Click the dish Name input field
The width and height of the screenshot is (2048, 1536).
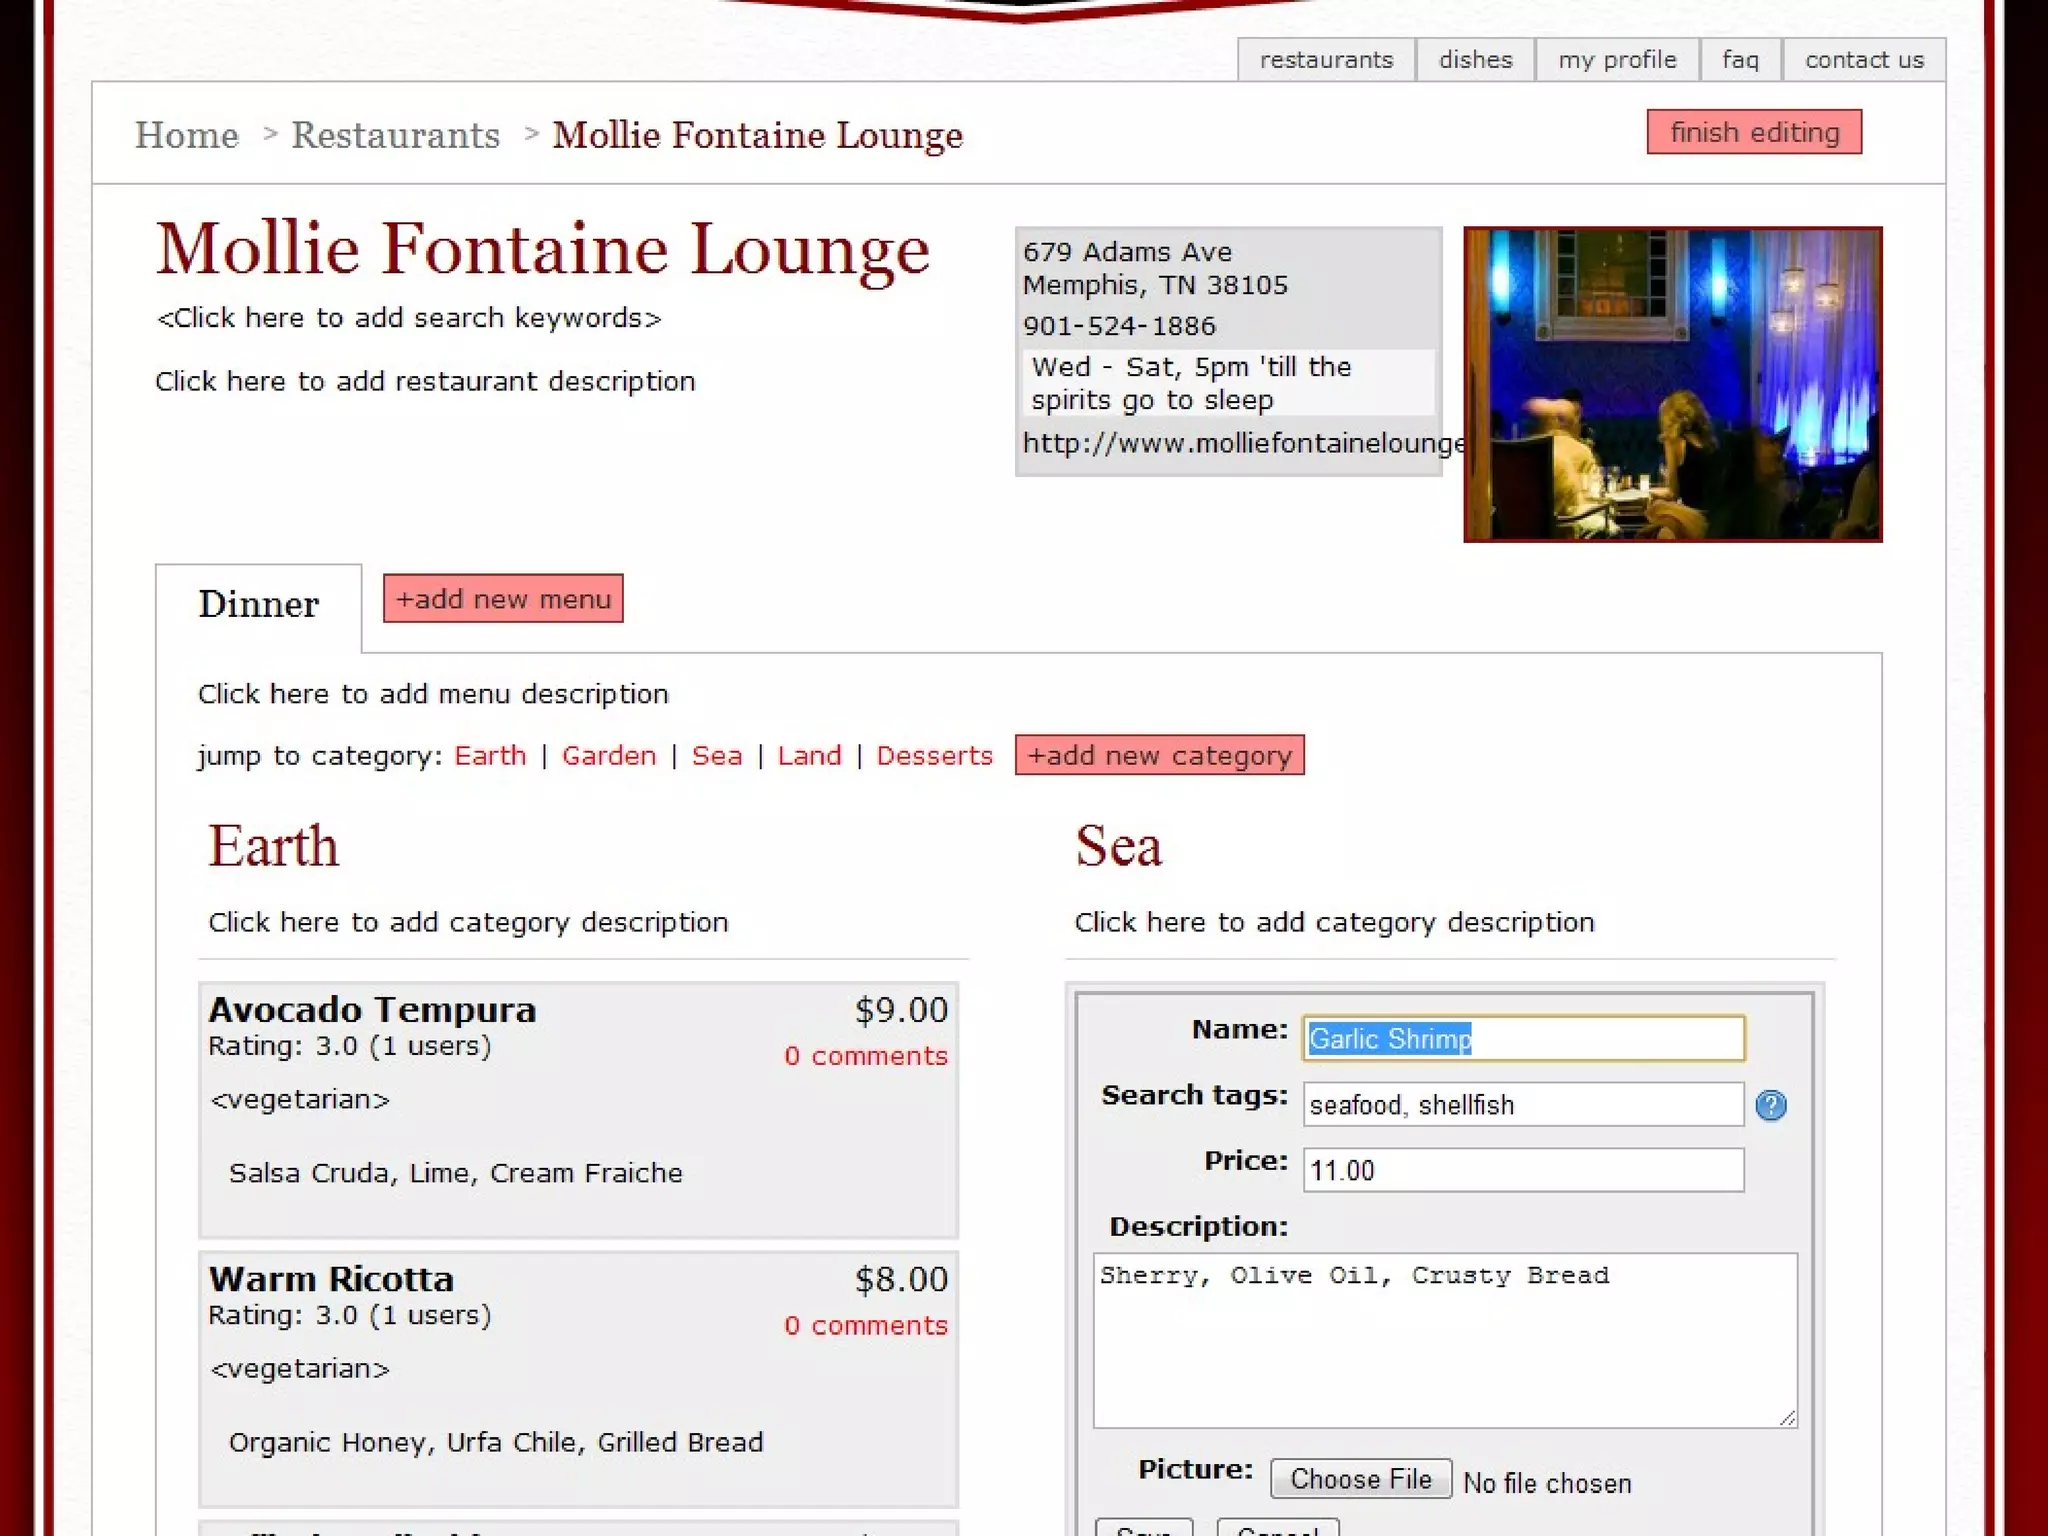pos(1523,1039)
